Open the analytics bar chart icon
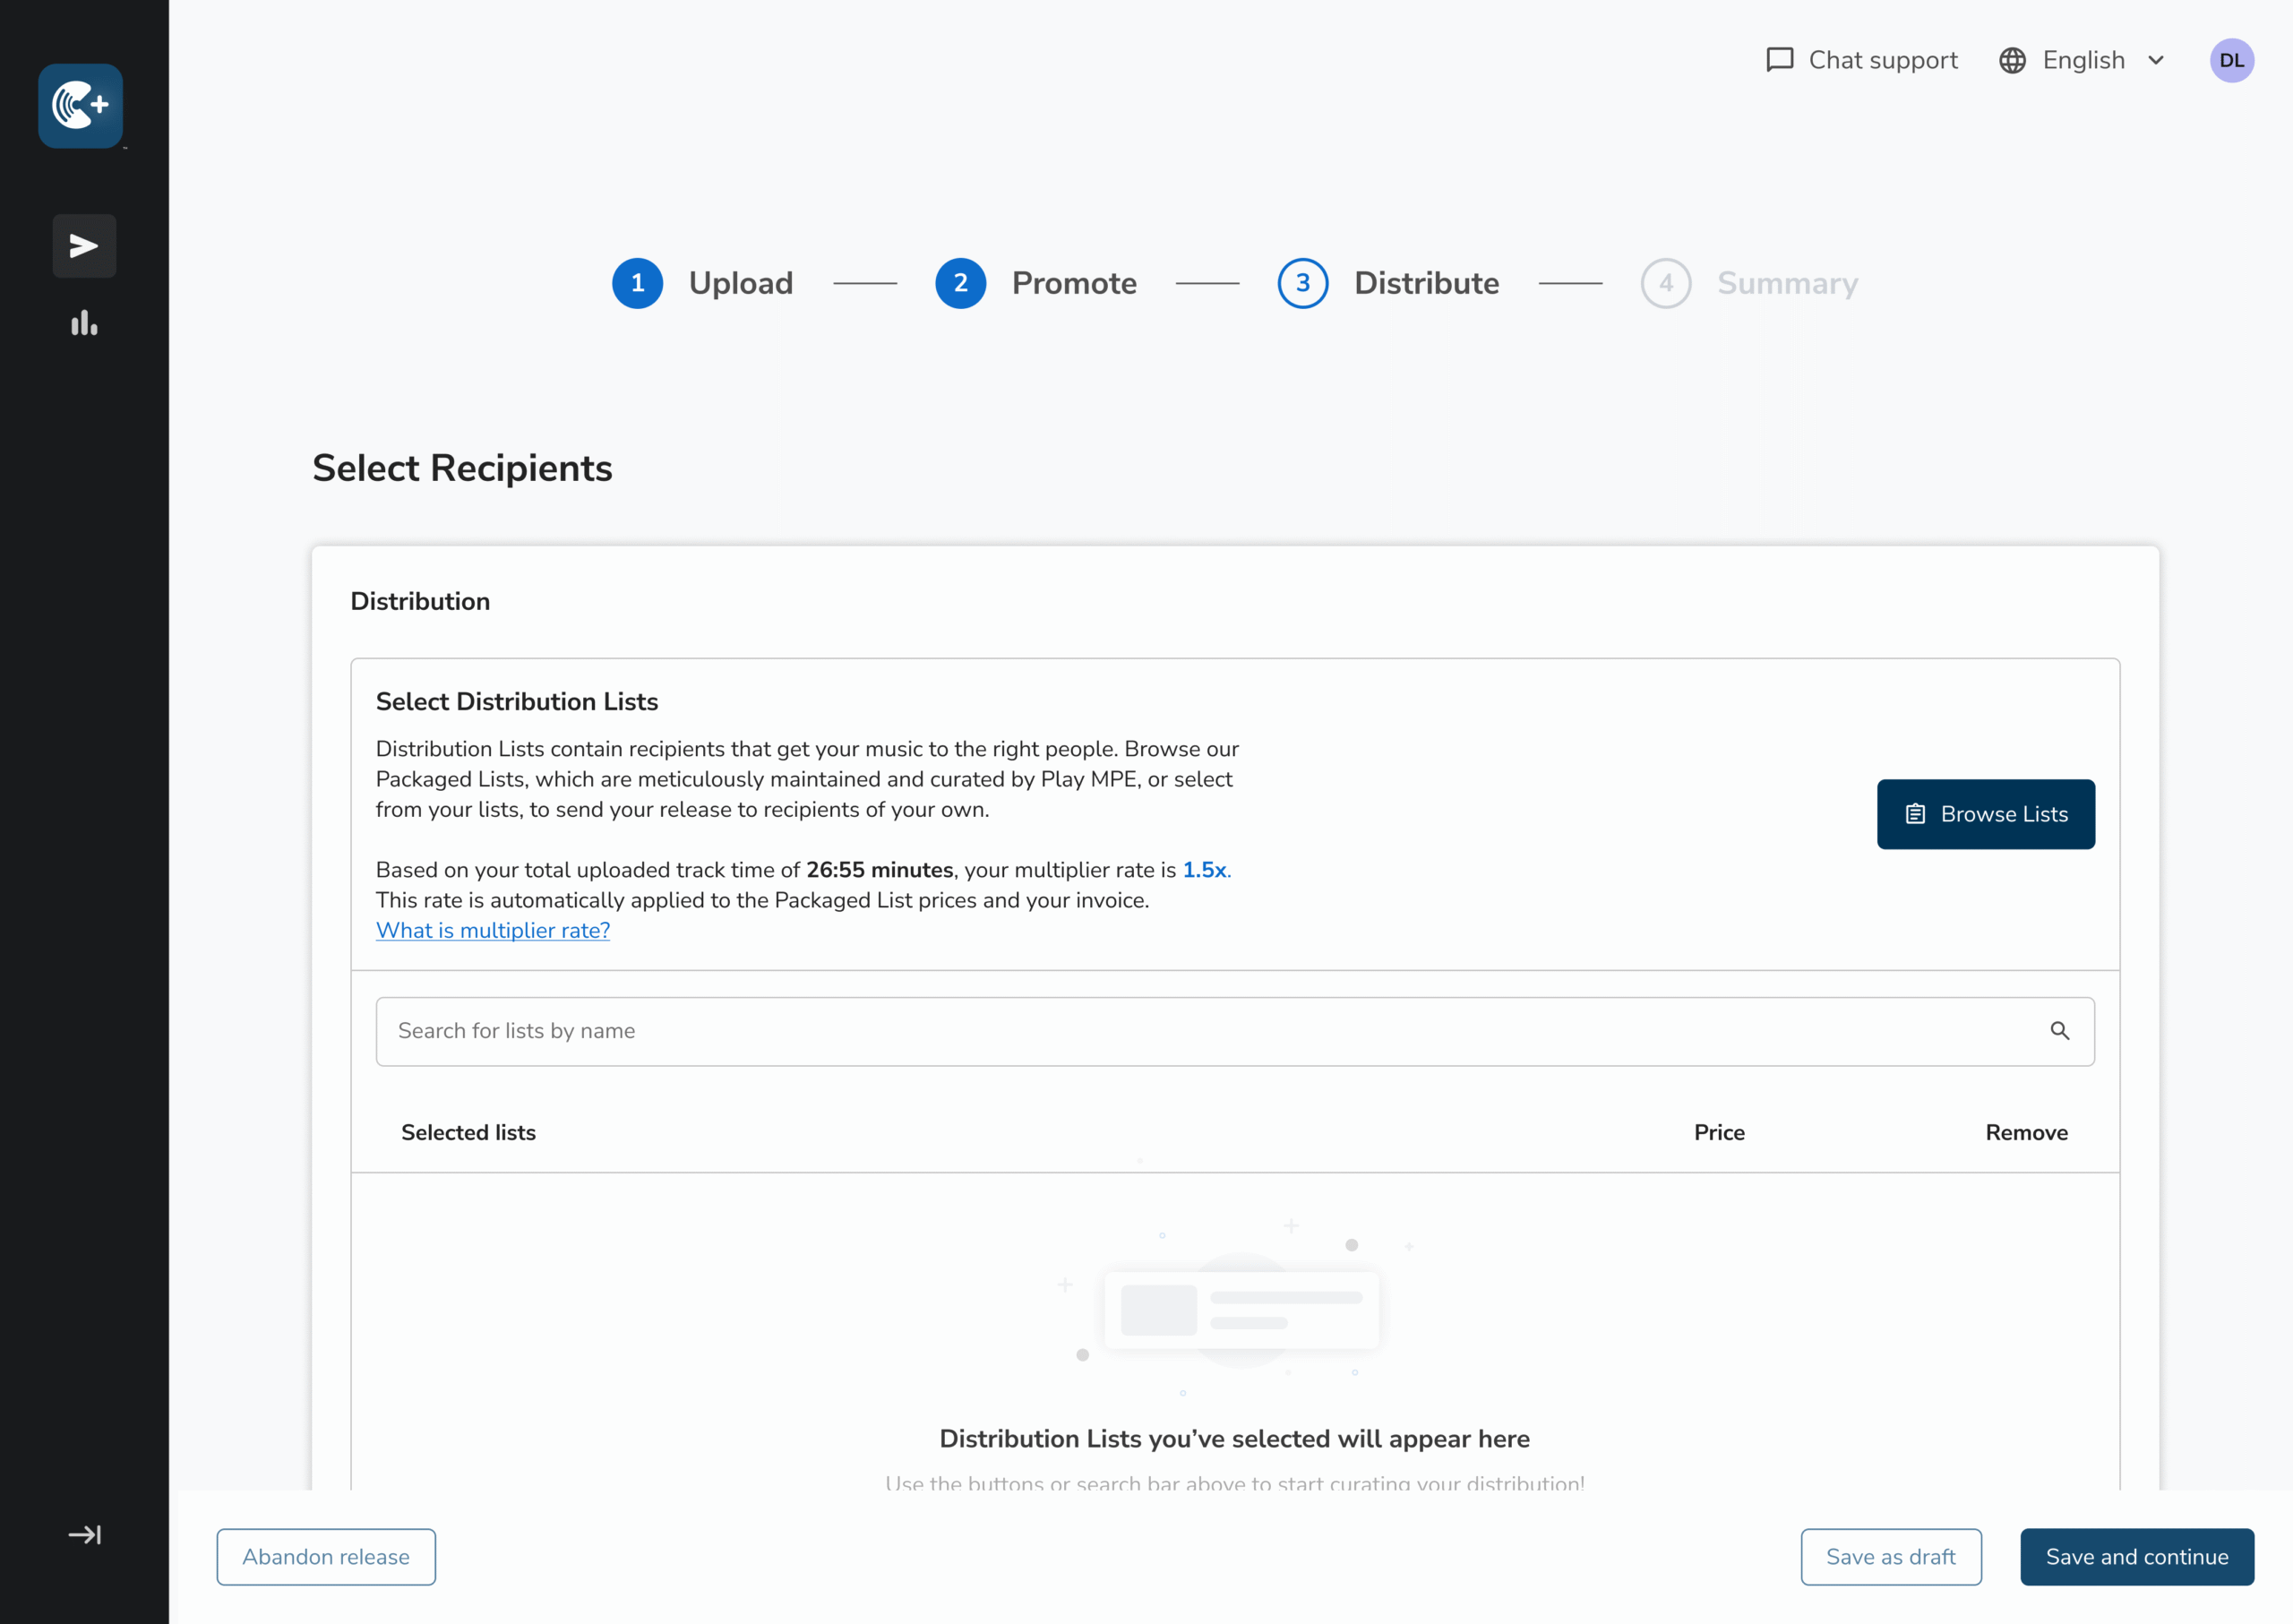2293x1624 pixels. click(x=84, y=323)
